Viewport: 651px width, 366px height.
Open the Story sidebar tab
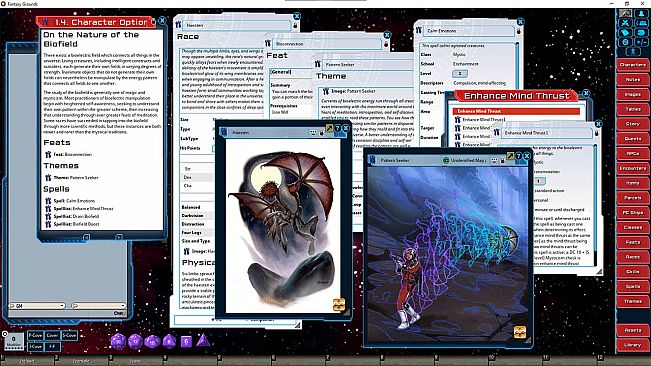tap(633, 124)
